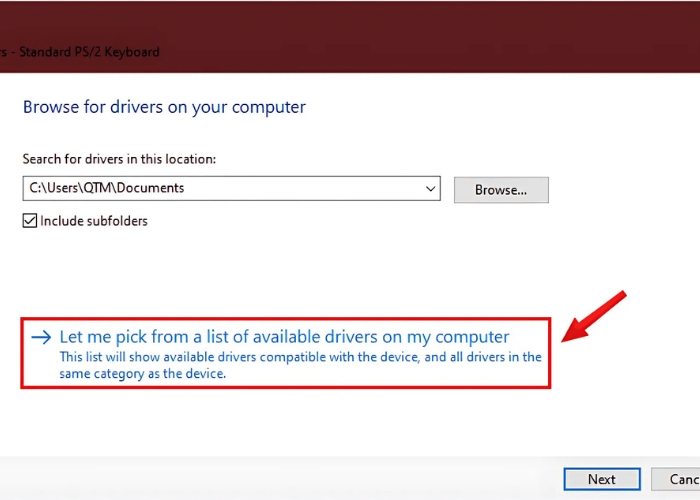Click the Browse for drivers on your computer heading

(164, 107)
